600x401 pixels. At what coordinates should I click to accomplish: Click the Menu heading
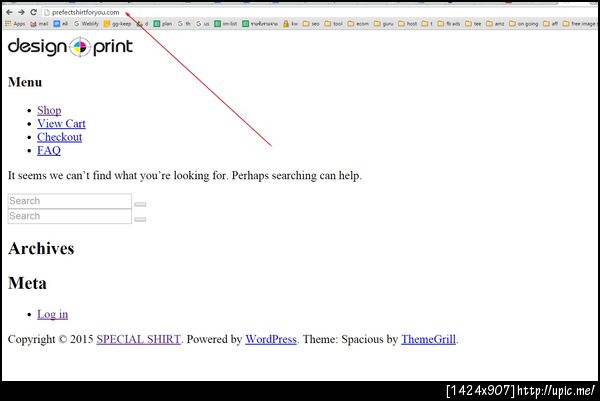25,82
